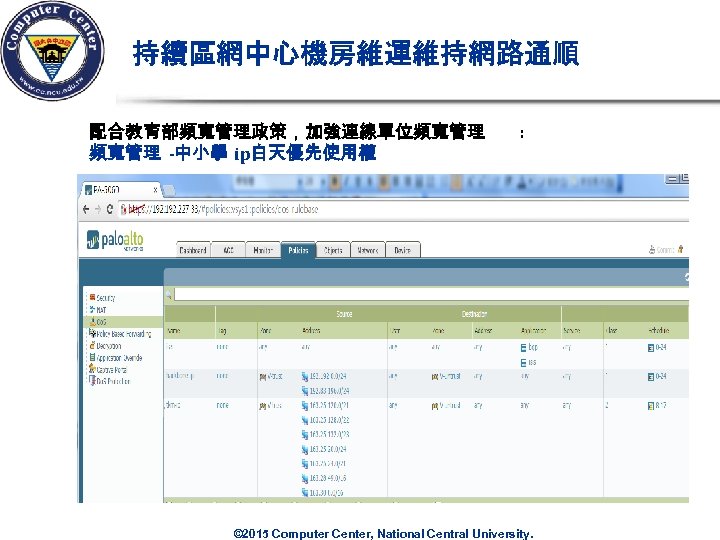
Task: Reload the page with the refresh icon
Action: pyautogui.click(x=109, y=209)
